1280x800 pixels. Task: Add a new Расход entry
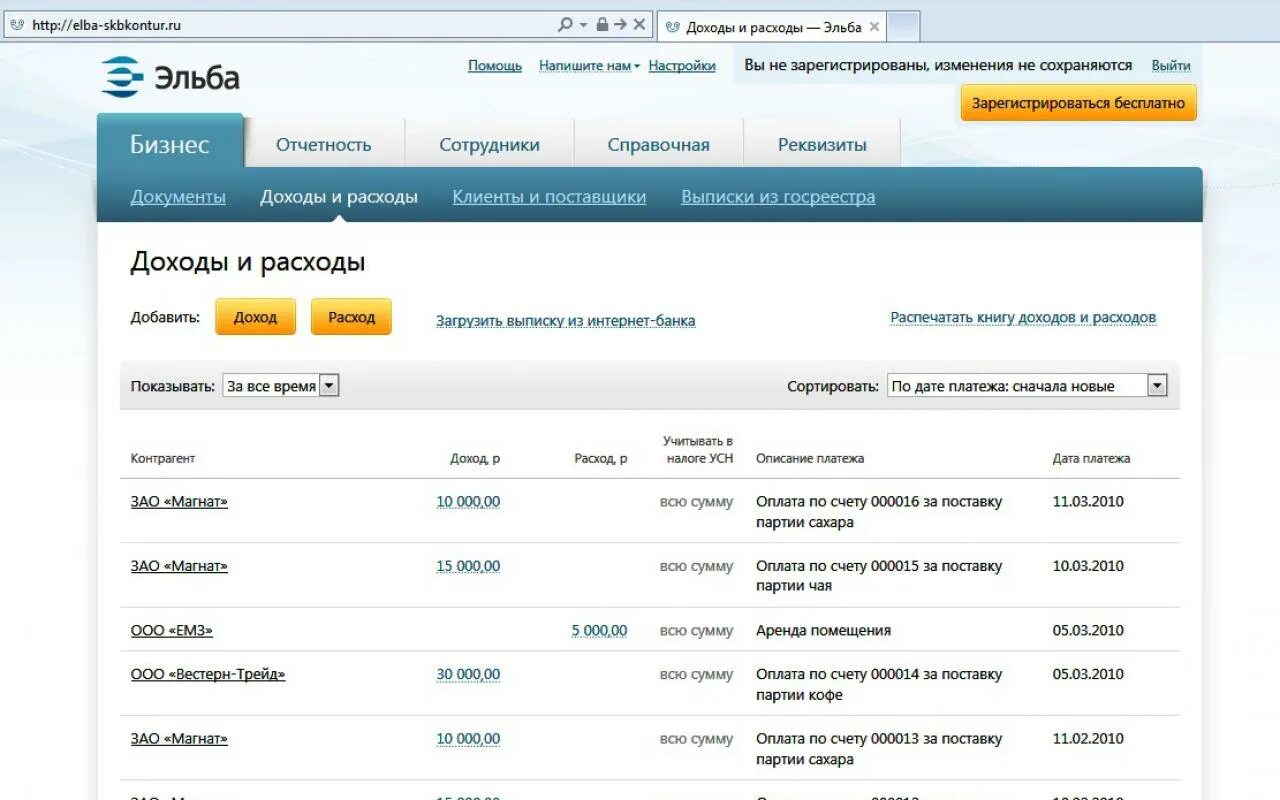351,317
